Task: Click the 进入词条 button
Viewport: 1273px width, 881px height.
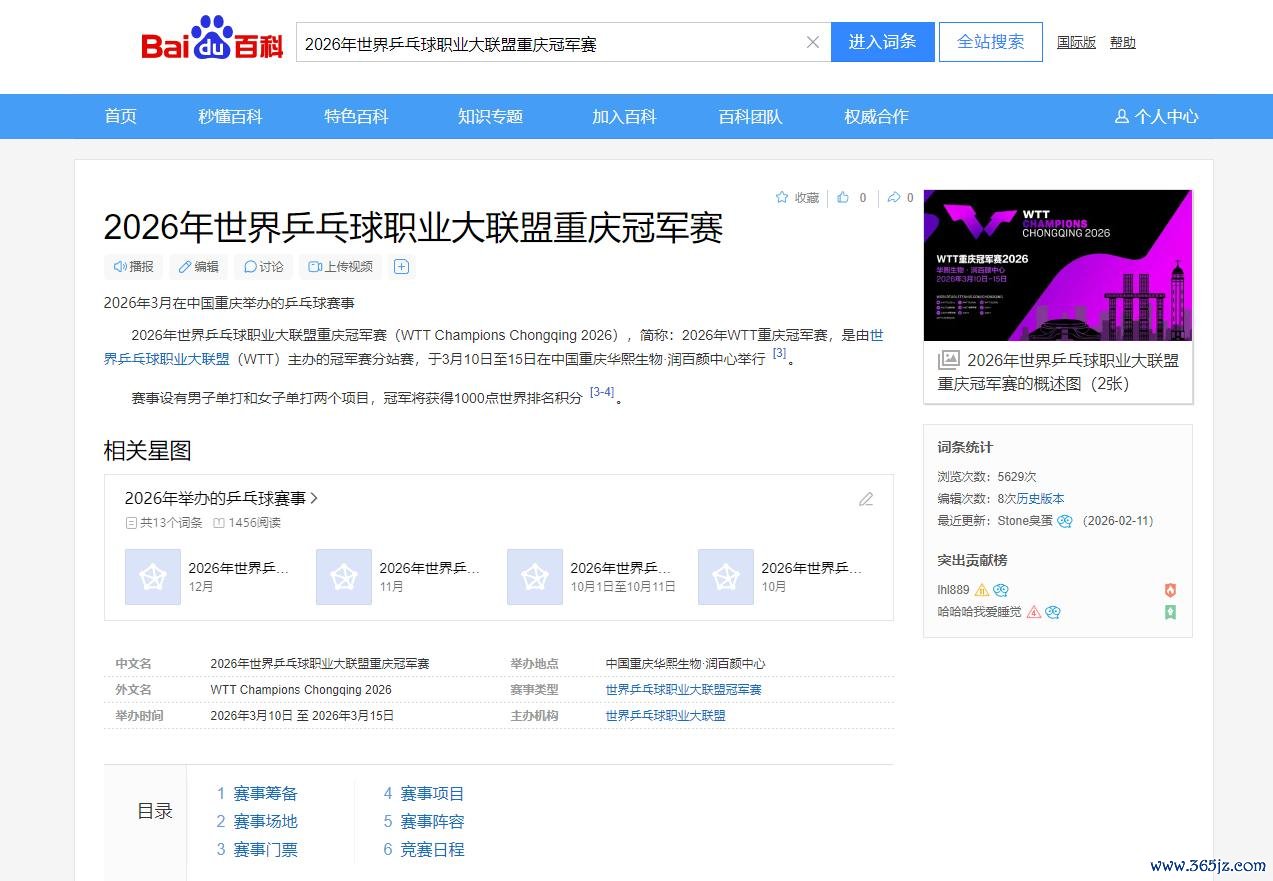Action: coord(882,42)
